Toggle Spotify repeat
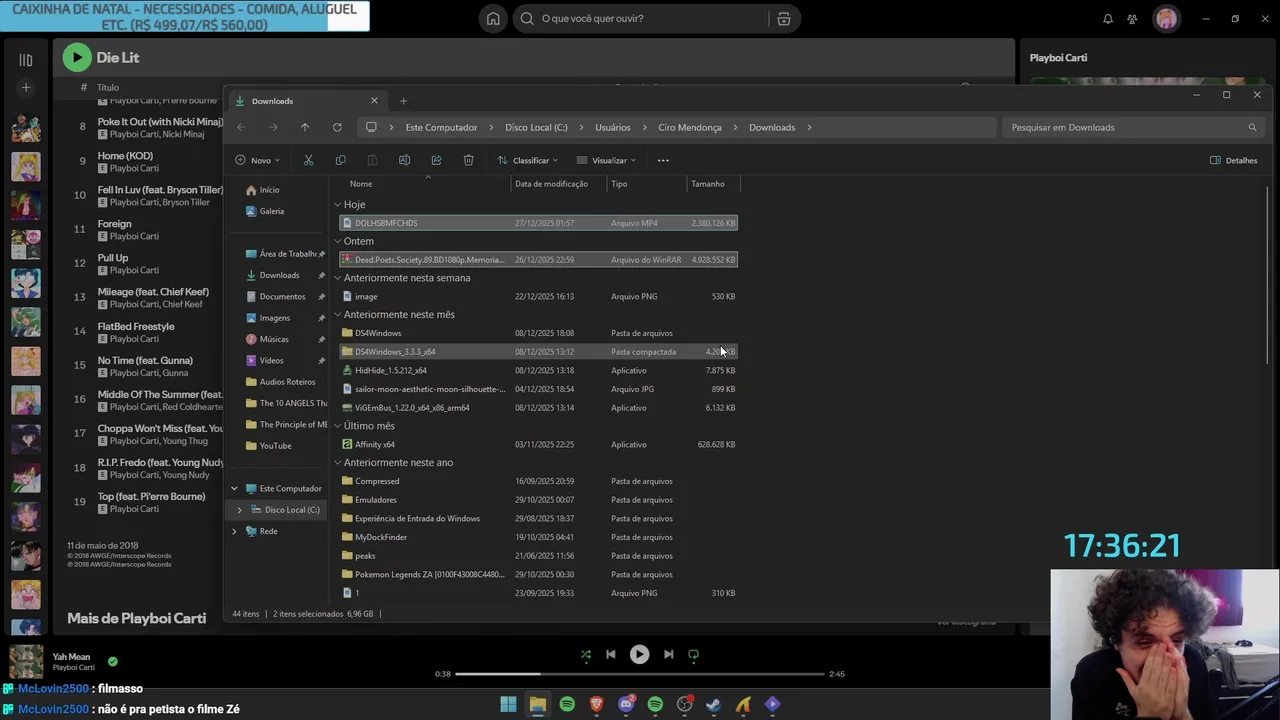1280x720 pixels. click(693, 654)
